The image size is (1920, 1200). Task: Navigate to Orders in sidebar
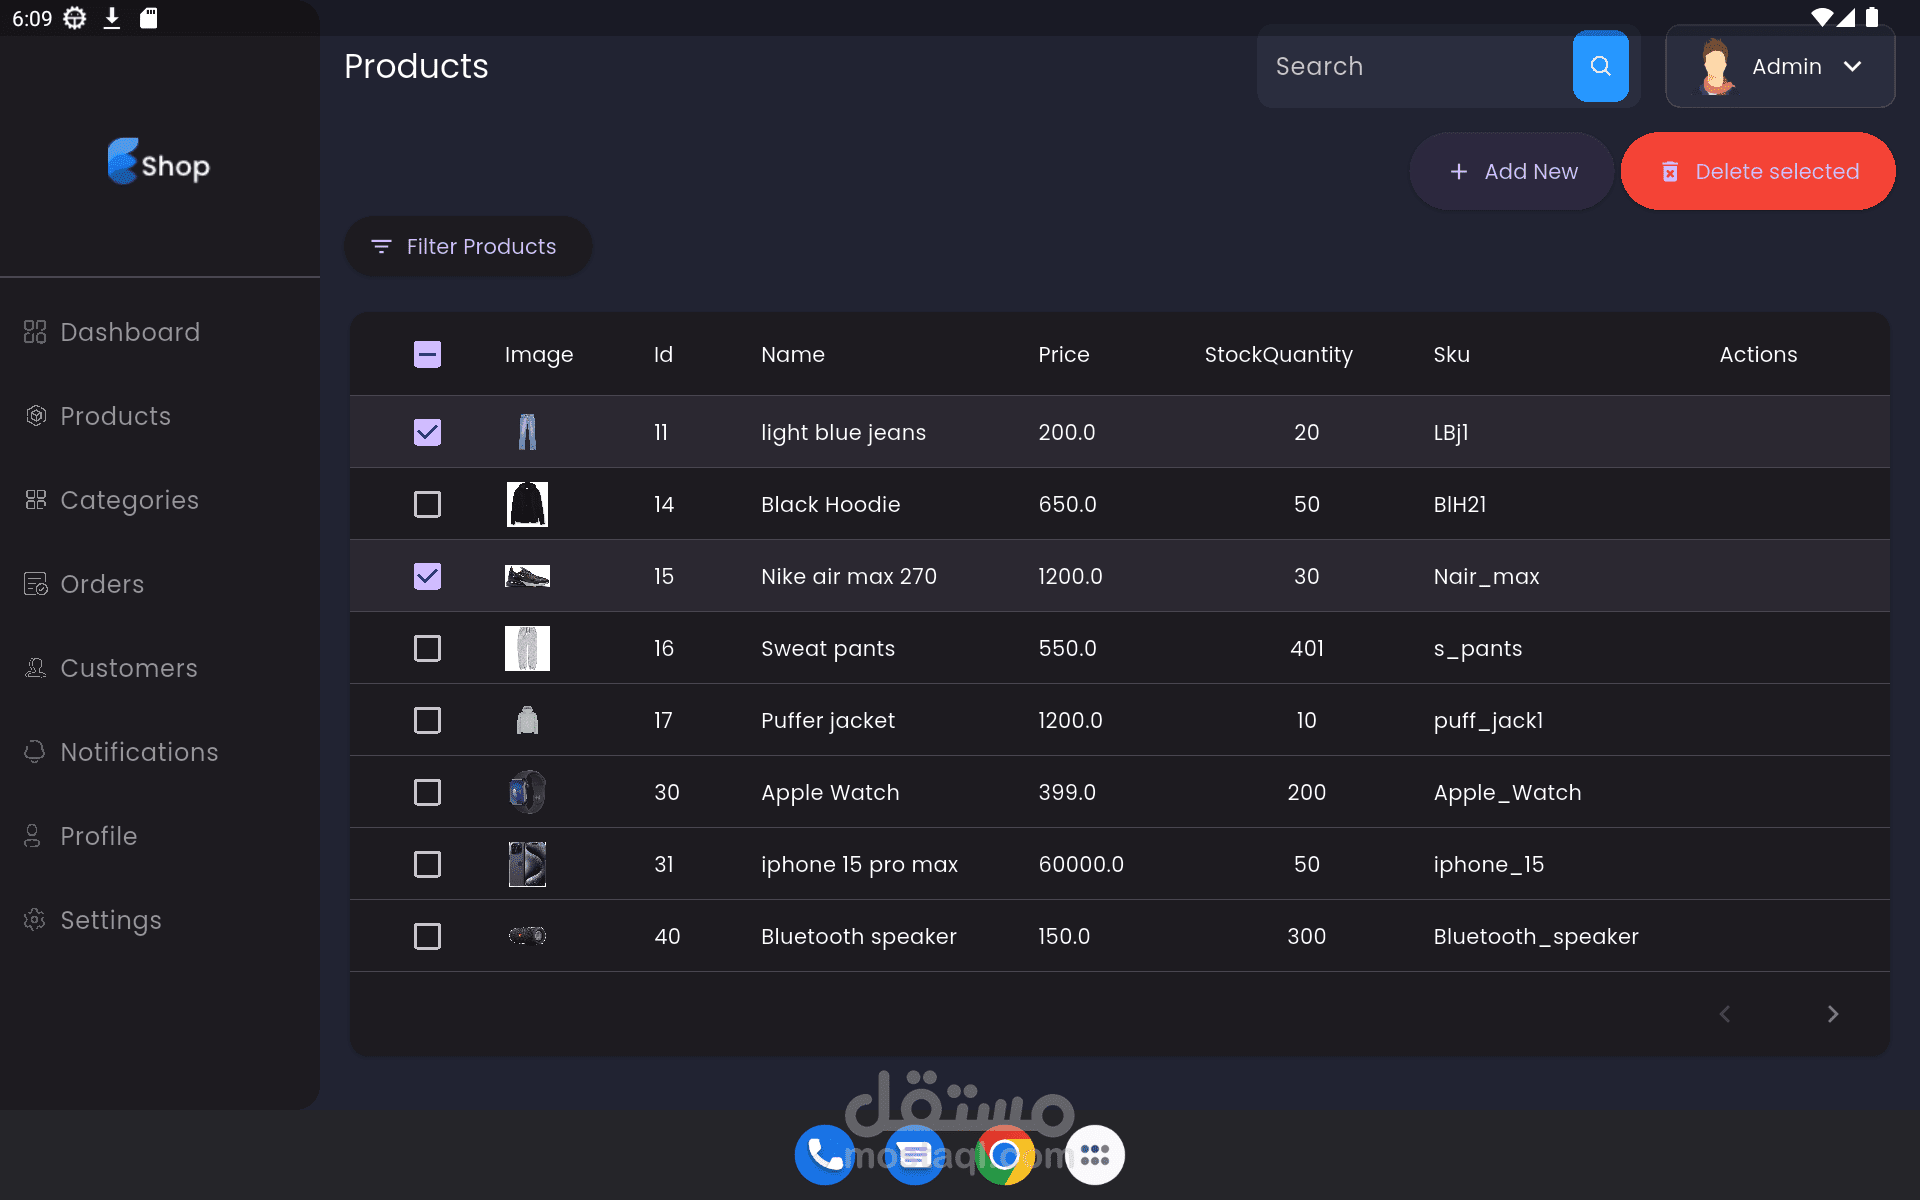pos(102,584)
